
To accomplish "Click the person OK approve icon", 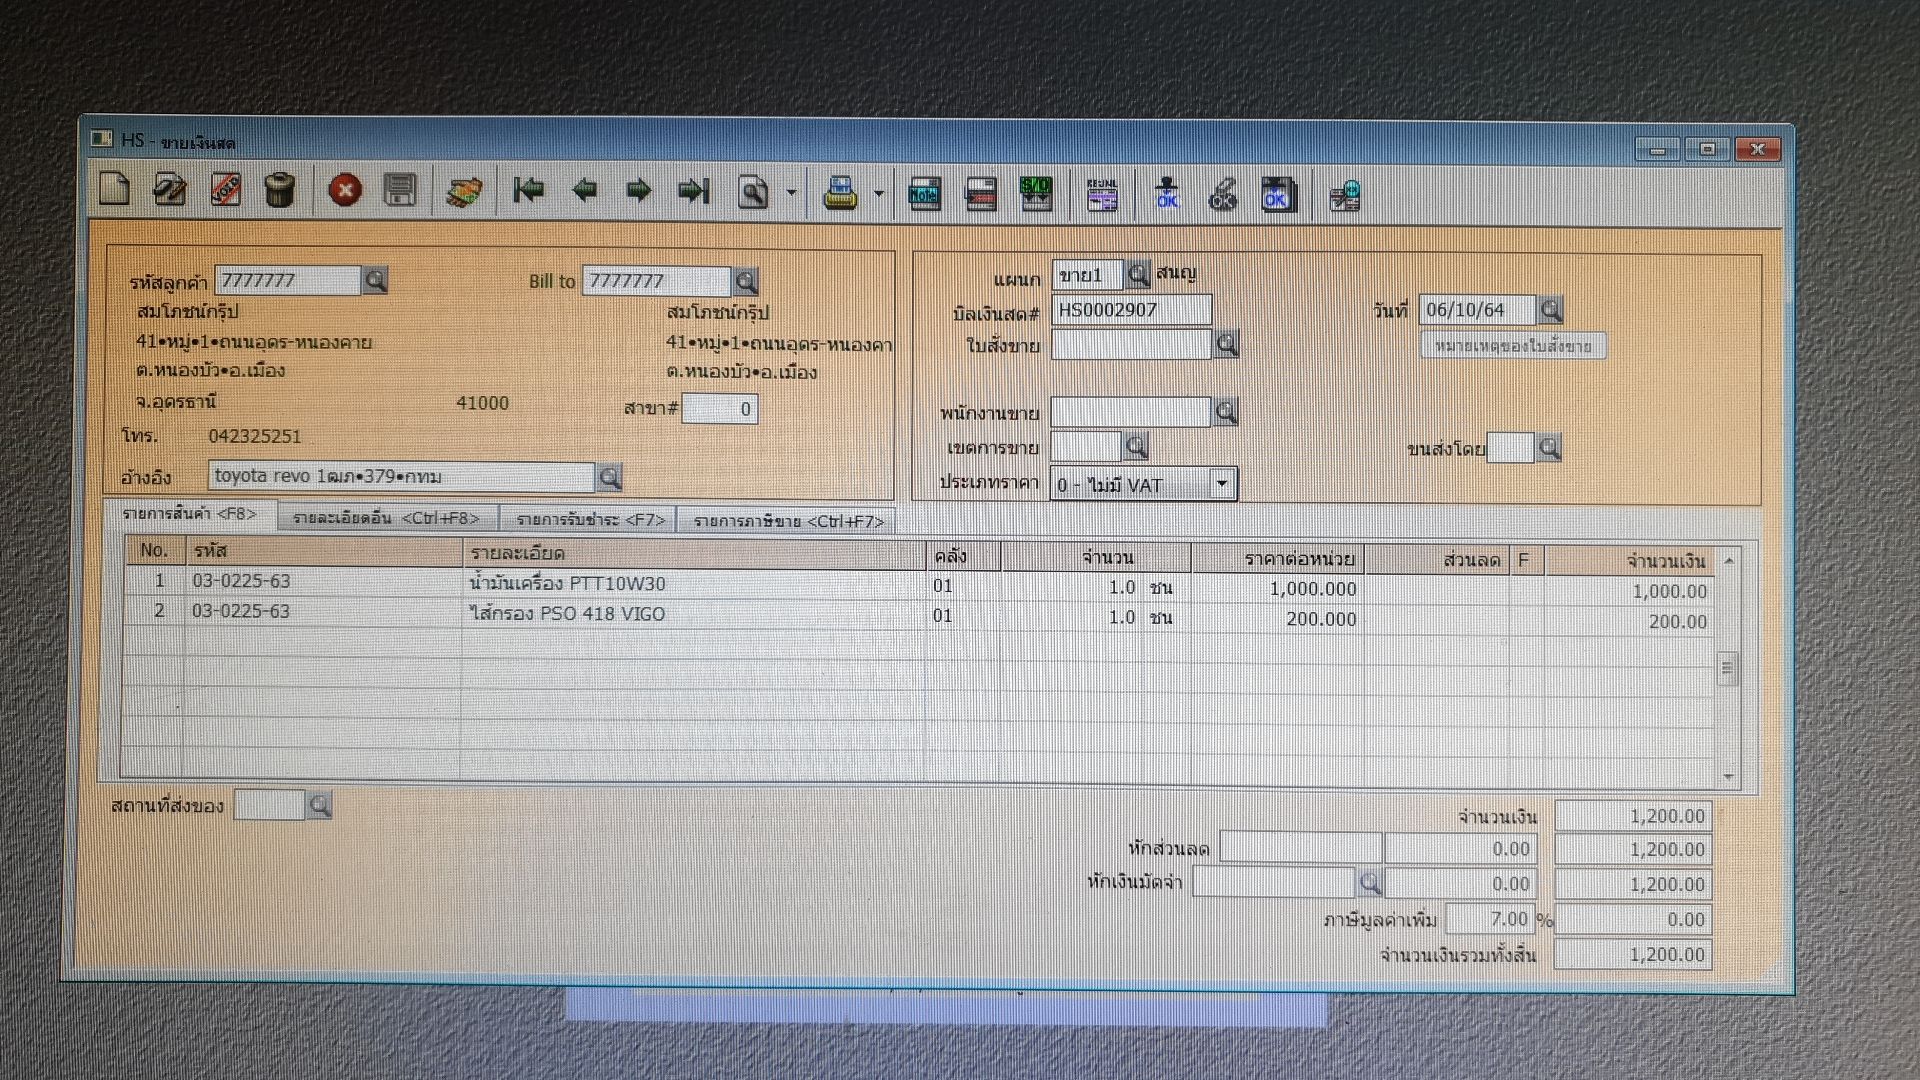I will pyautogui.click(x=1167, y=193).
